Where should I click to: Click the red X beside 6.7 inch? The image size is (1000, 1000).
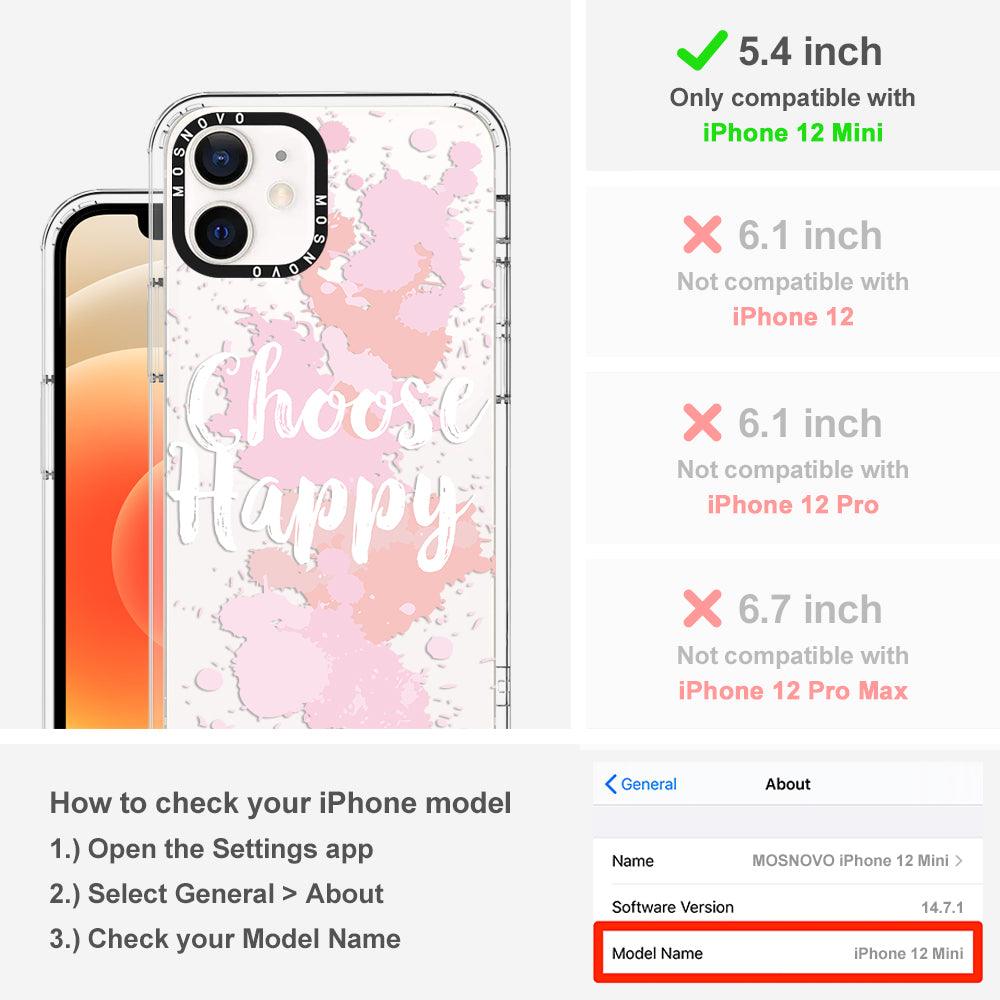702,608
